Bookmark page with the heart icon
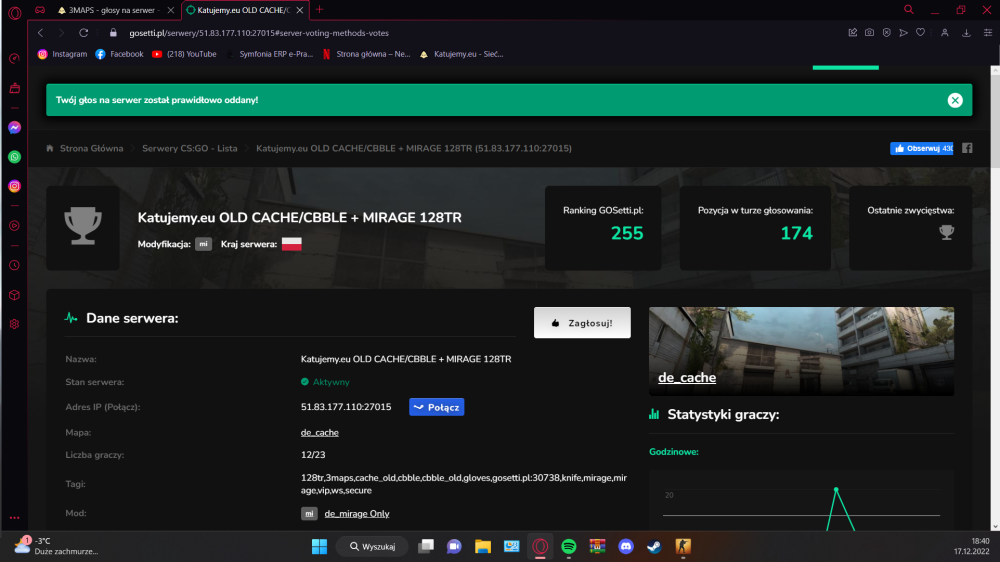The height and width of the screenshot is (562, 1000). [x=920, y=33]
